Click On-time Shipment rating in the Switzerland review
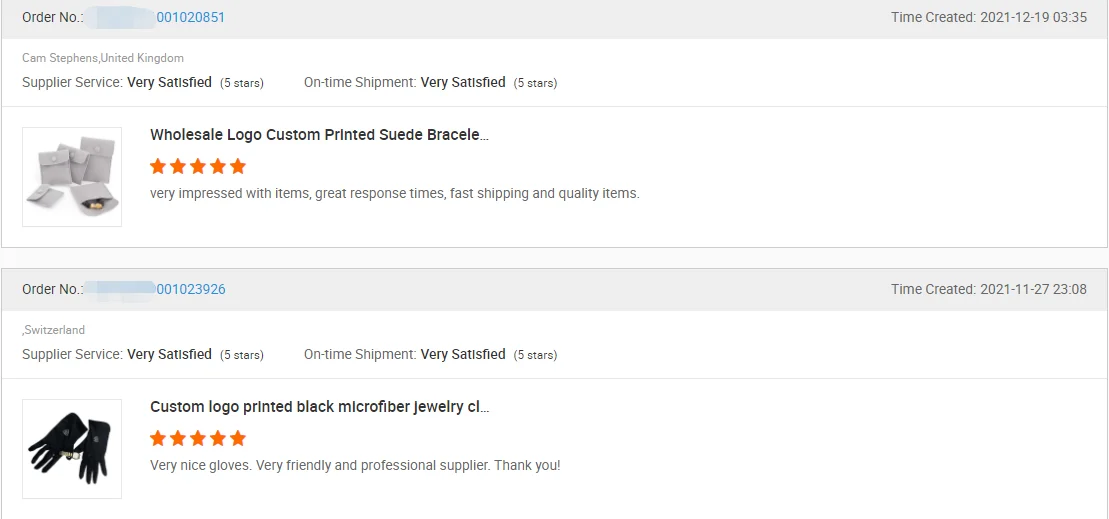This screenshot has height=519, width=1109. [x=430, y=354]
